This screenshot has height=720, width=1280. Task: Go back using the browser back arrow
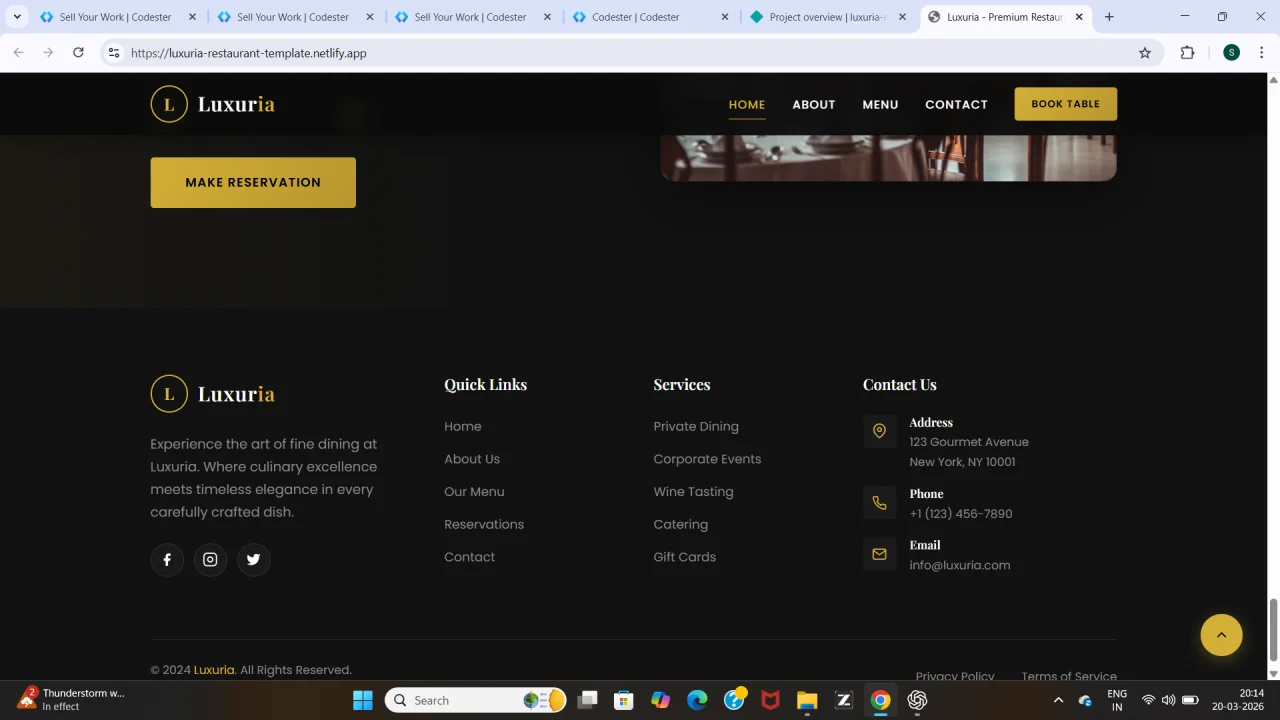point(18,53)
